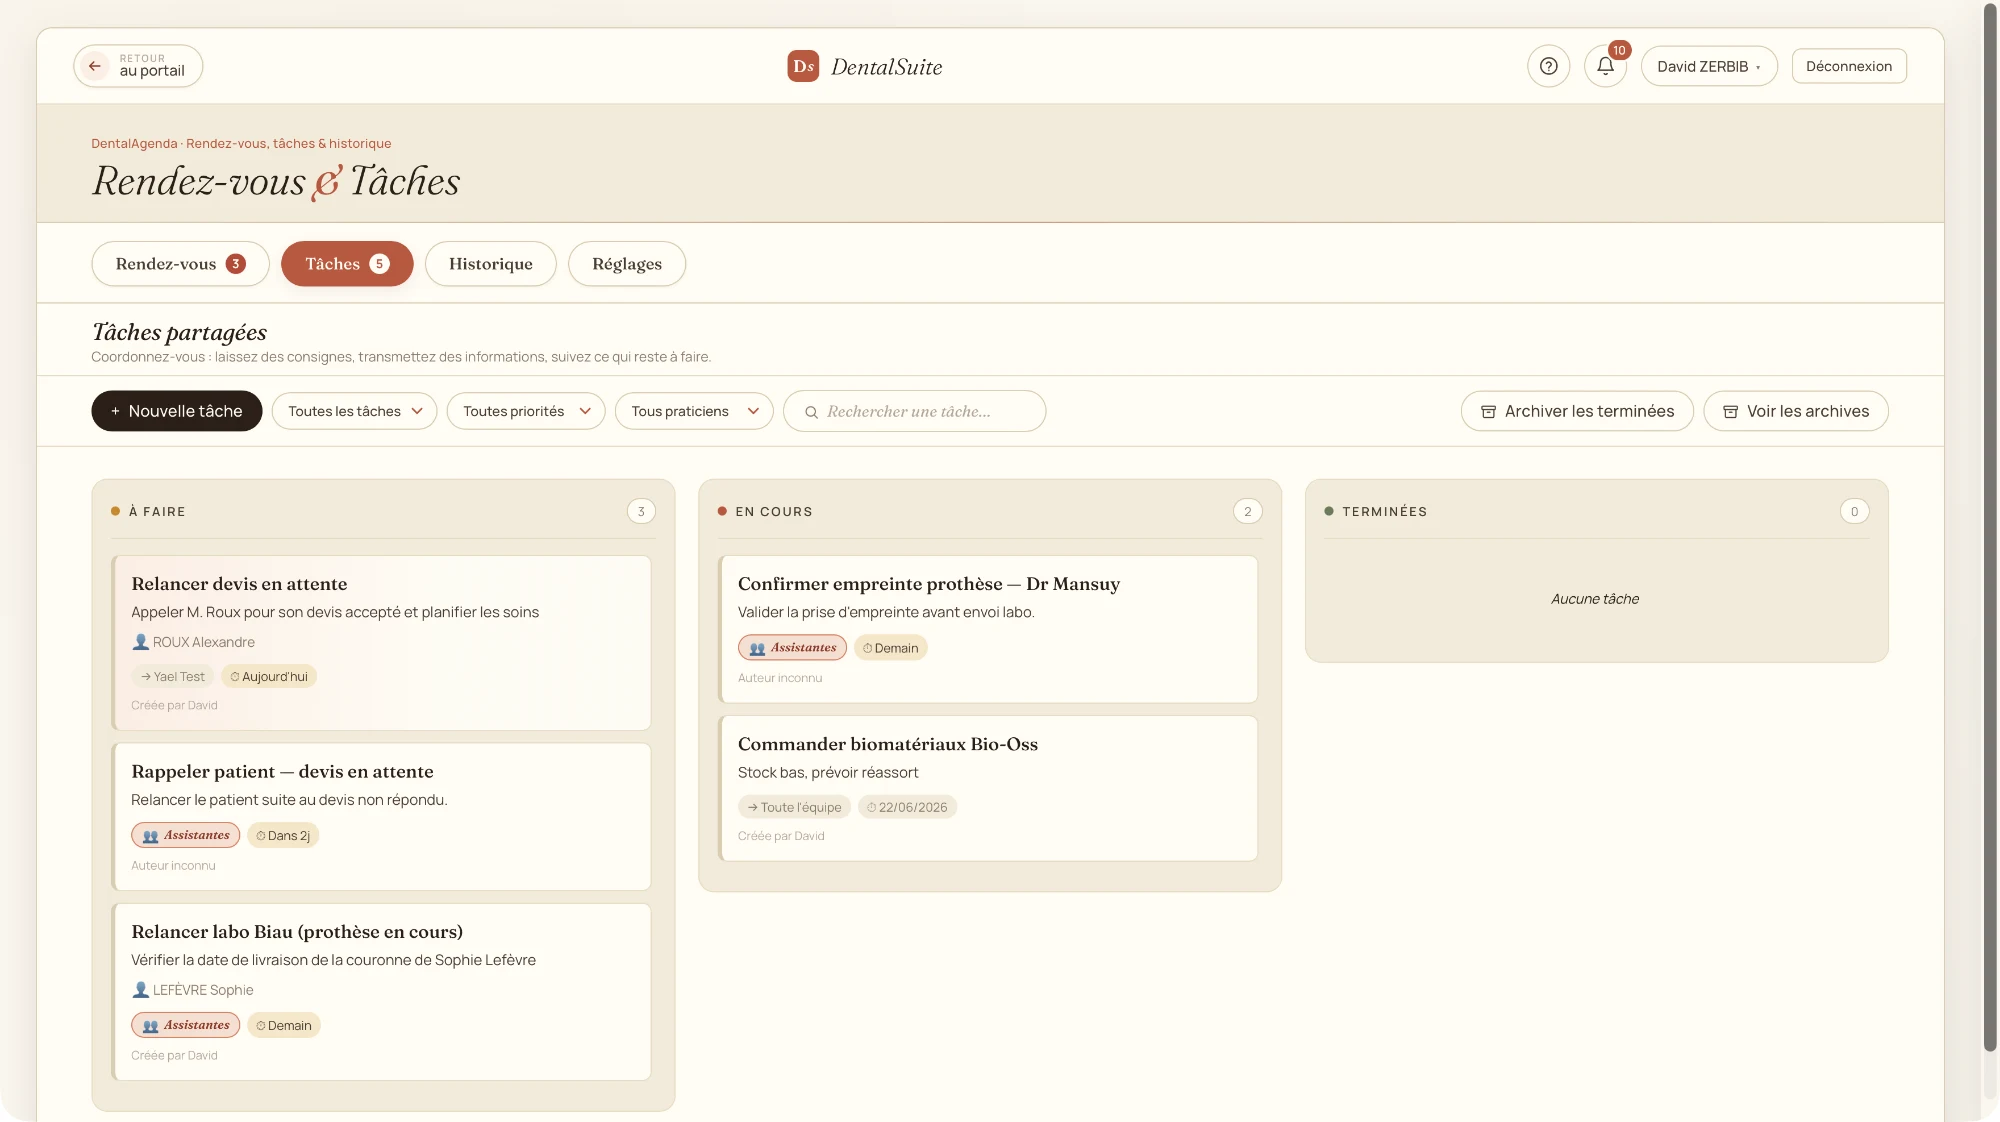Click Créée par David in Commander biomatériaux card
This screenshot has height=1122, width=2000.
[781, 837]
